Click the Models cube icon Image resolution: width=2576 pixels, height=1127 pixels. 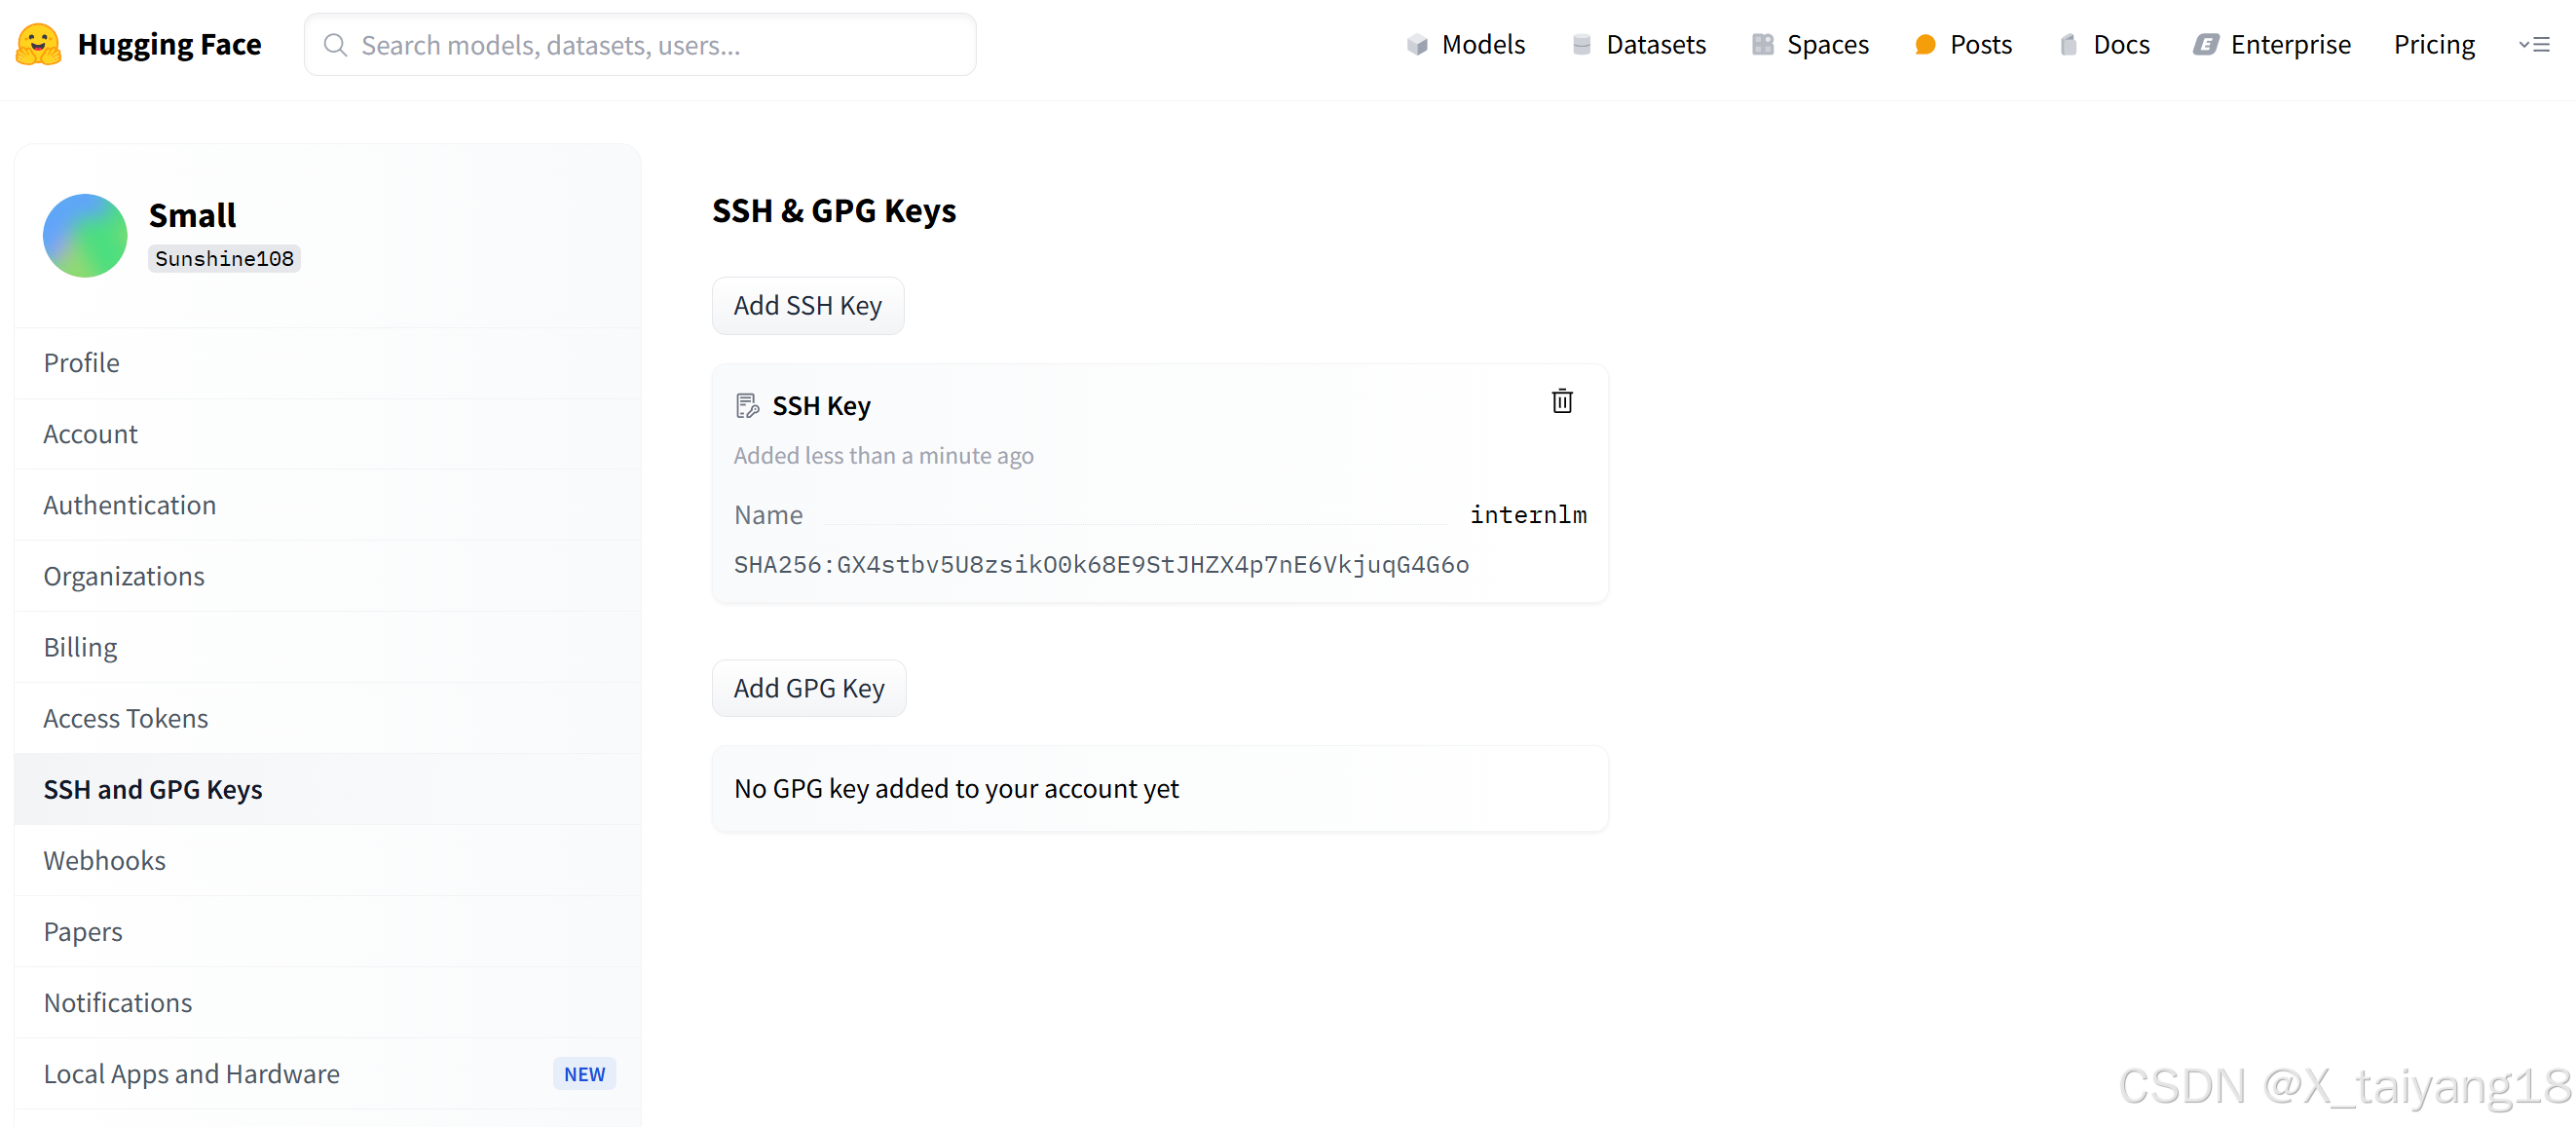click(x=1416, y=45)
